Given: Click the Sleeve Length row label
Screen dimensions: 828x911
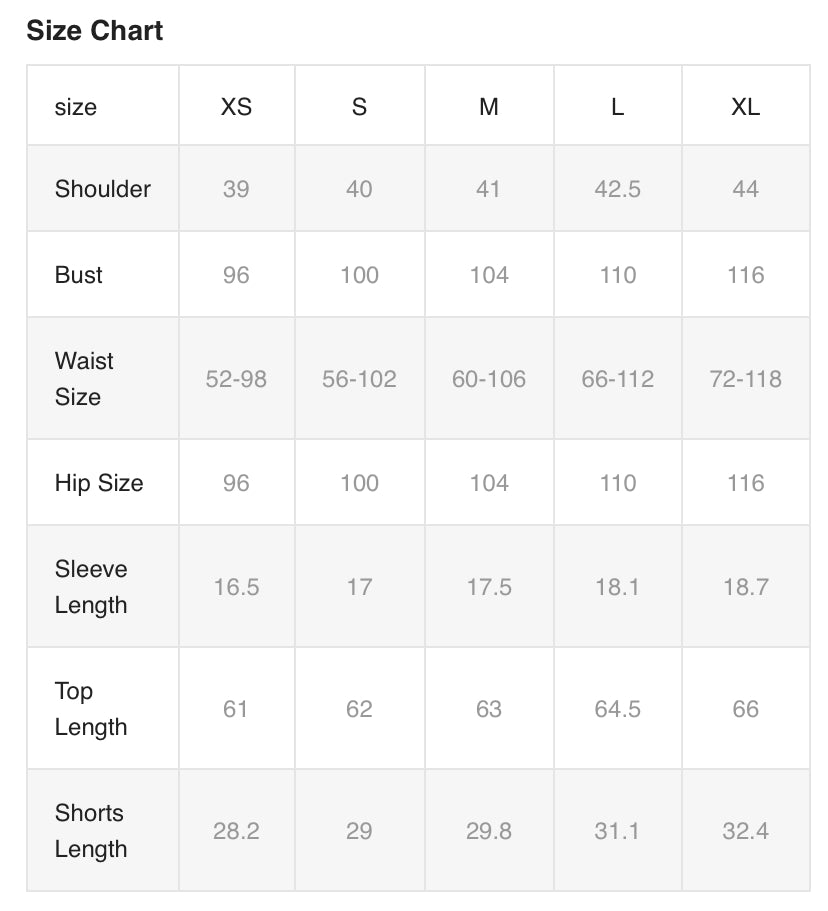Looking at the screenshot, I should 91,587.
